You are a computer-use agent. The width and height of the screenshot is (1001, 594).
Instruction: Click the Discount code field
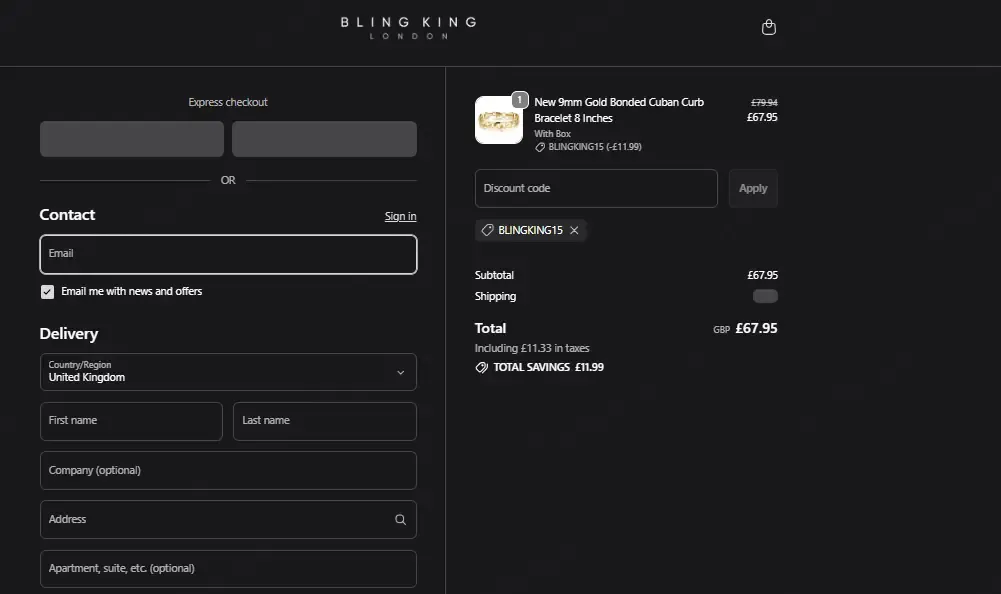tap(596, 188)
